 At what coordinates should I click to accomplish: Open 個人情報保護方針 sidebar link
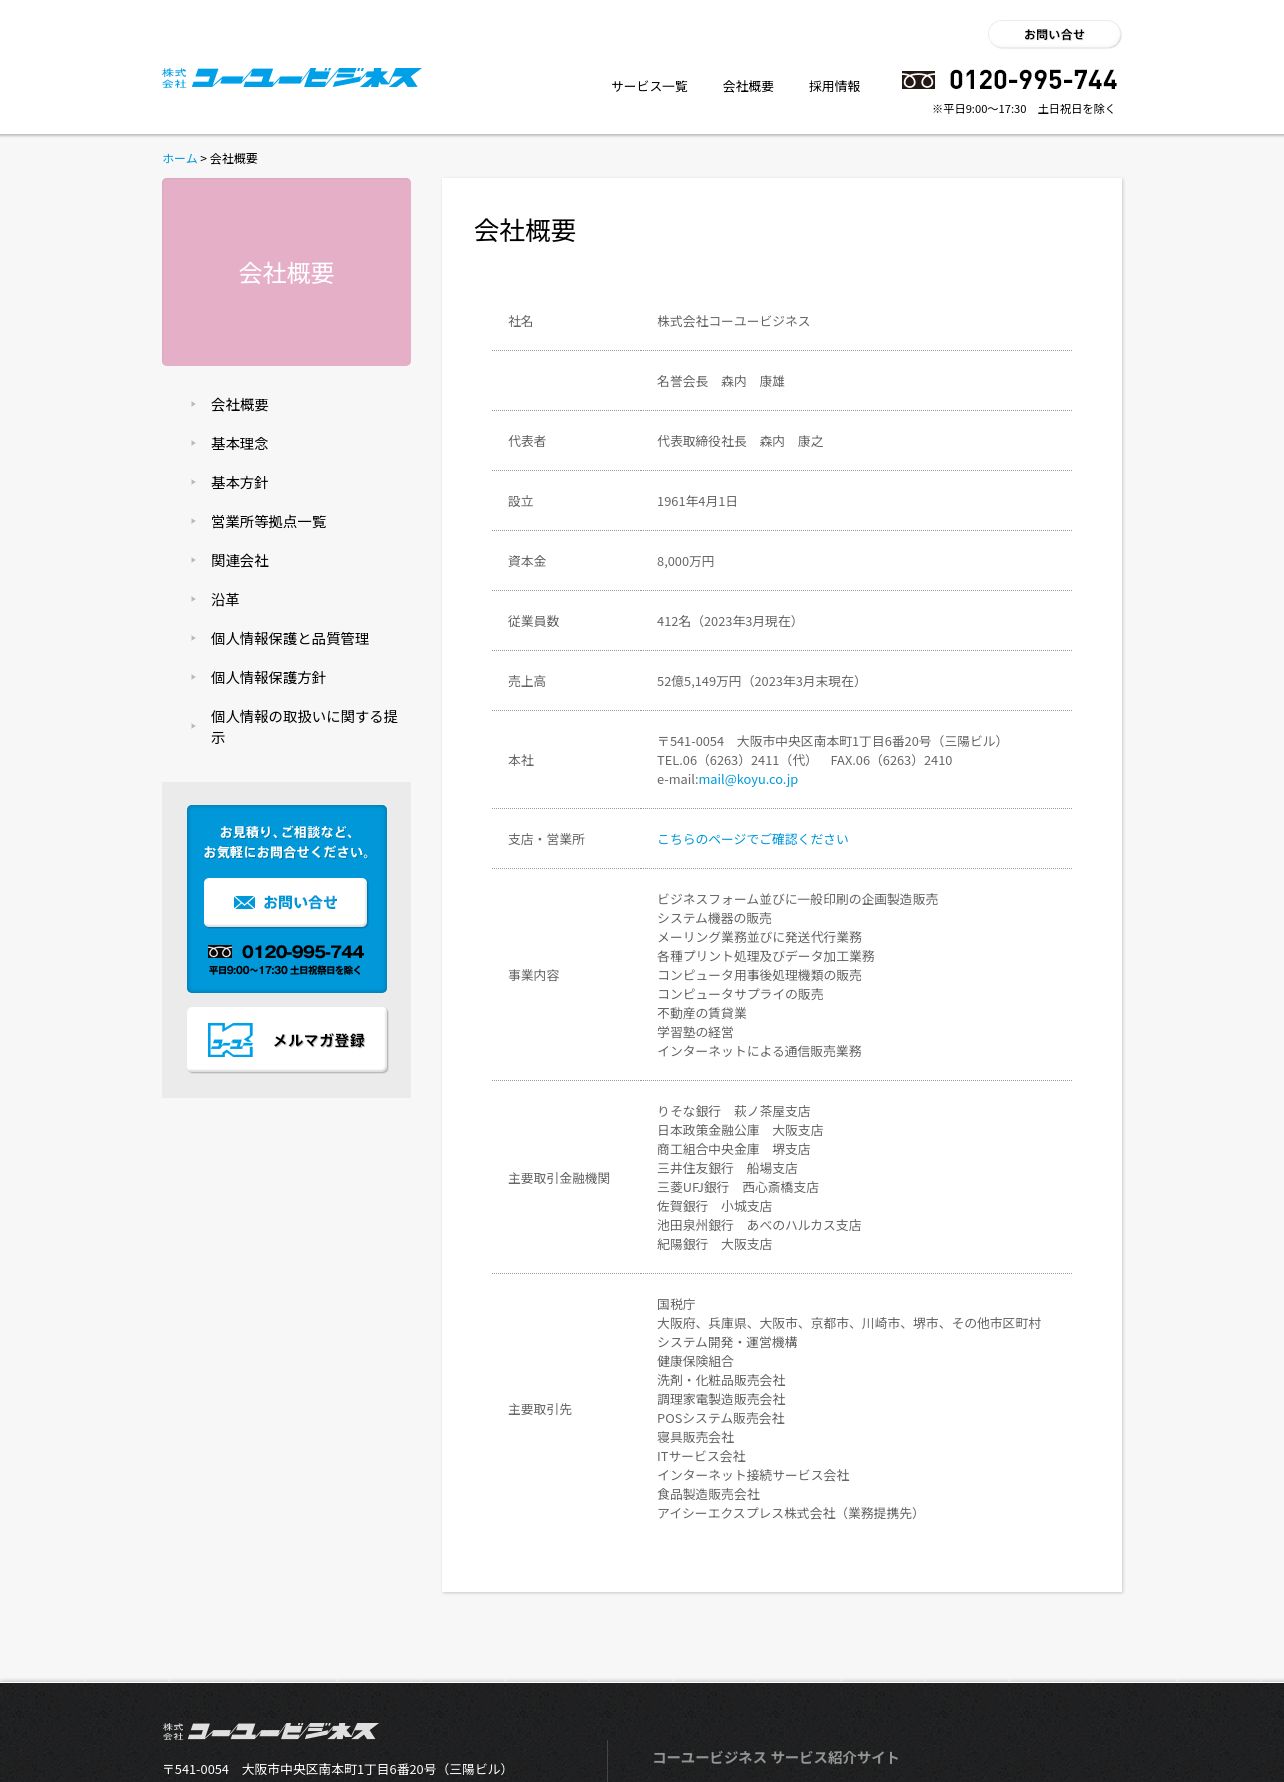tap(268, 678)
